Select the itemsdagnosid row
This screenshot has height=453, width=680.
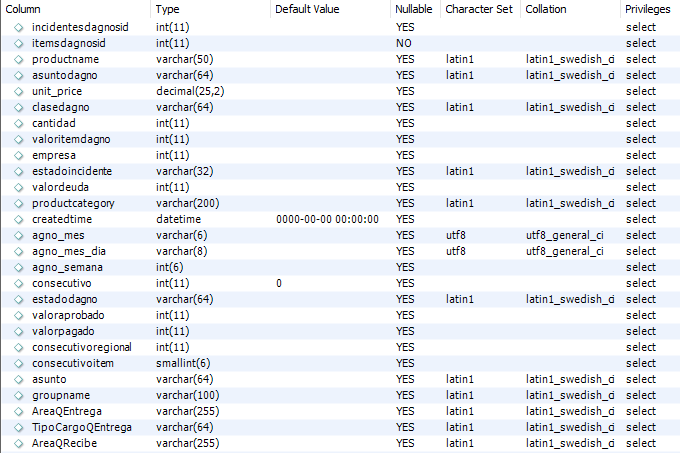tap(340, 43)
